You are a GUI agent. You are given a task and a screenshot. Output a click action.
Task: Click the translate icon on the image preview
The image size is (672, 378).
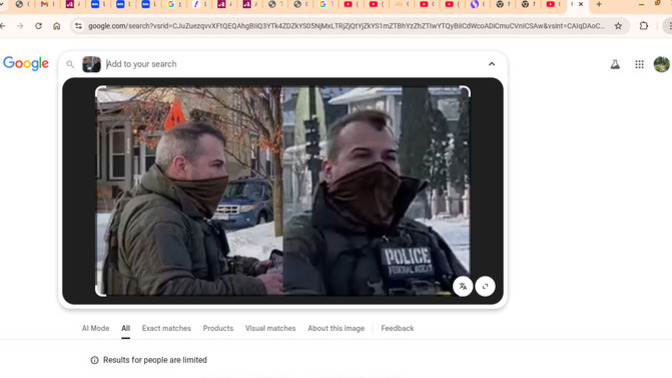463,286
